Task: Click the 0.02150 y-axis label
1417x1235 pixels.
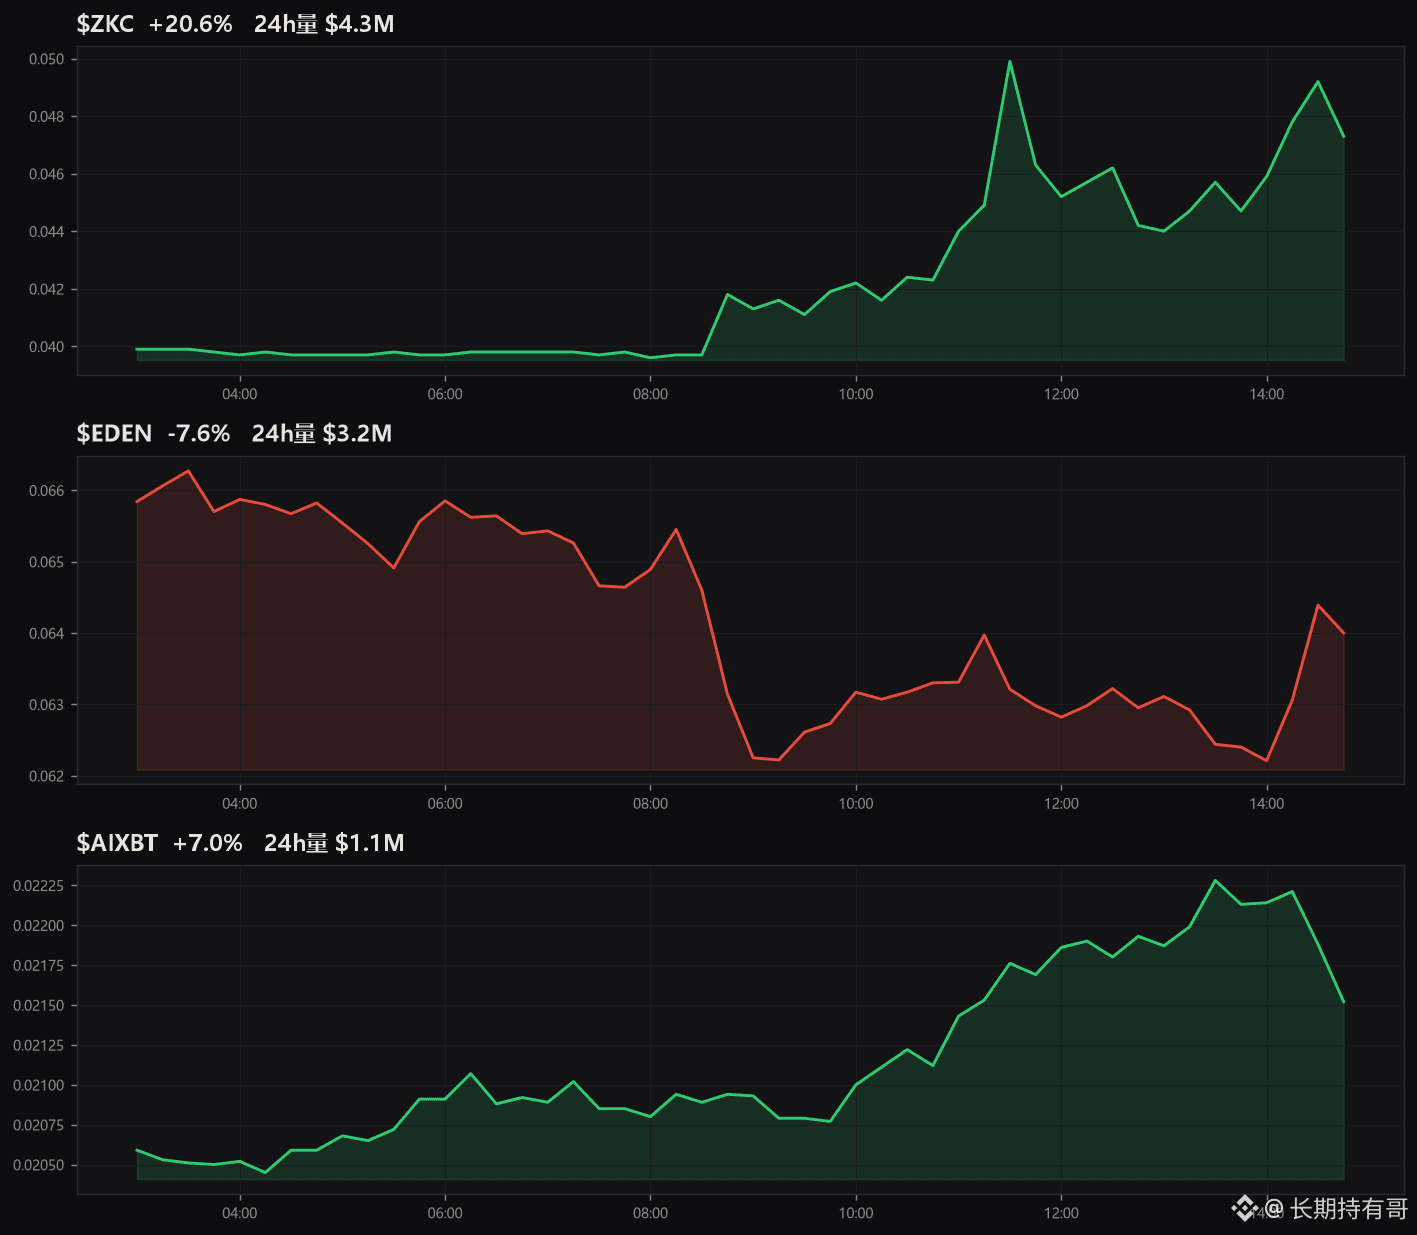Action: pos(38,1006)
